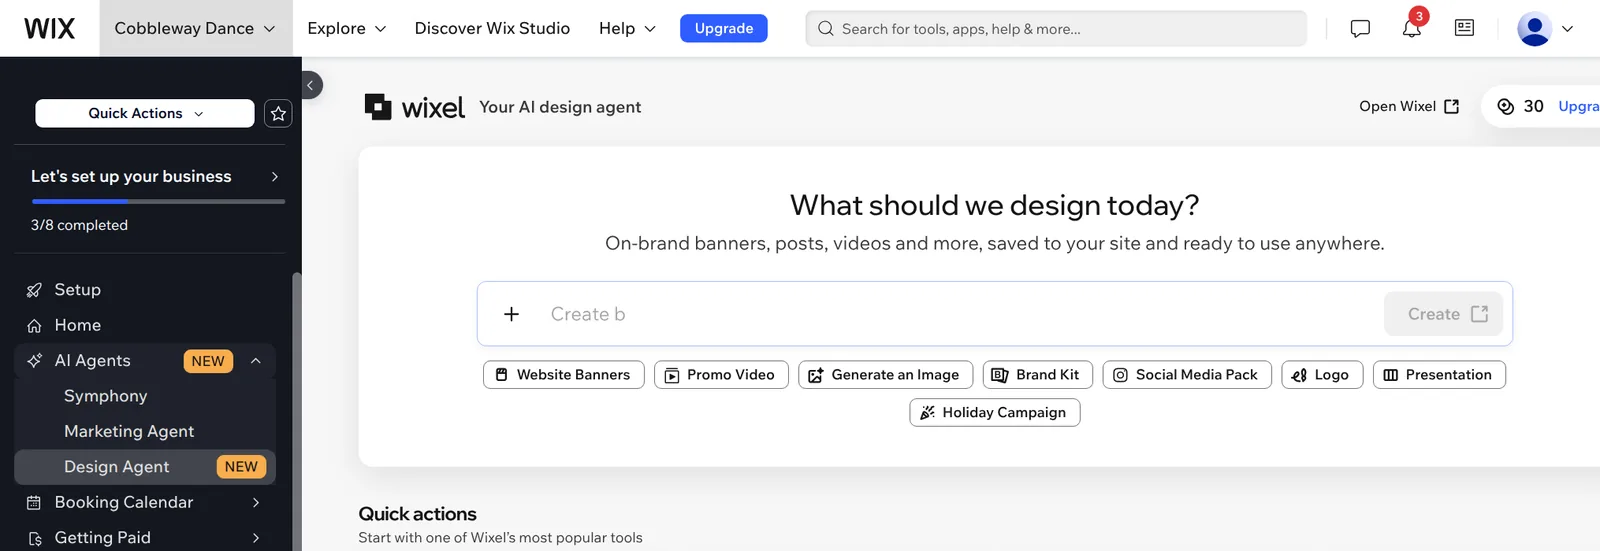Expand Let's set up your business
The image size is (1600, 551).
155,176
